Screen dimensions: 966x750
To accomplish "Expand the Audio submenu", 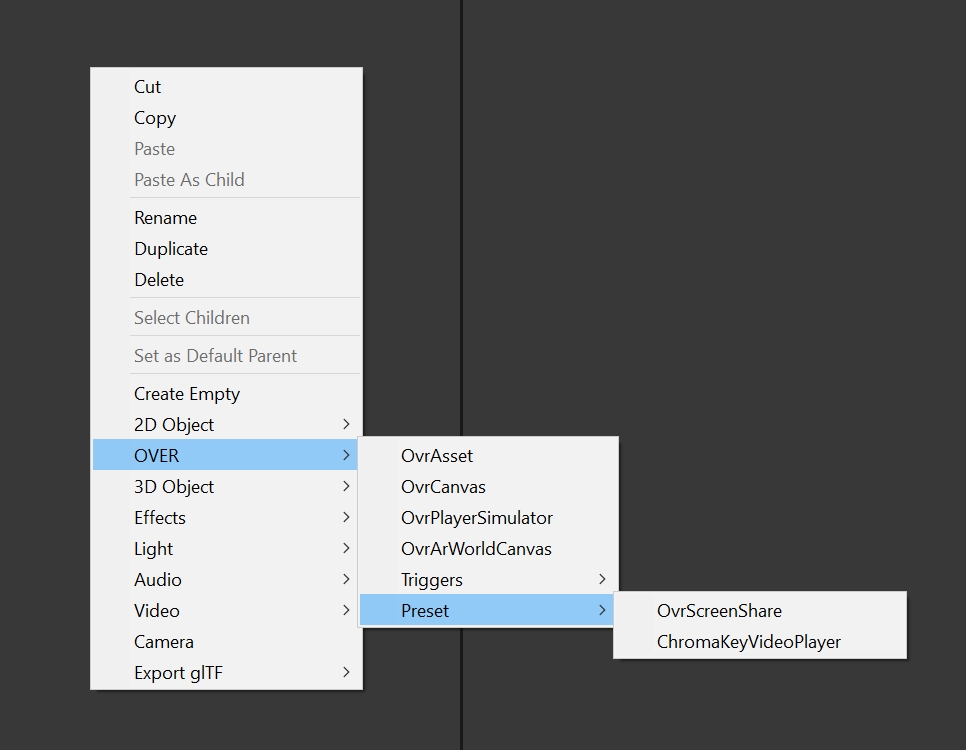I will (158, 580).
